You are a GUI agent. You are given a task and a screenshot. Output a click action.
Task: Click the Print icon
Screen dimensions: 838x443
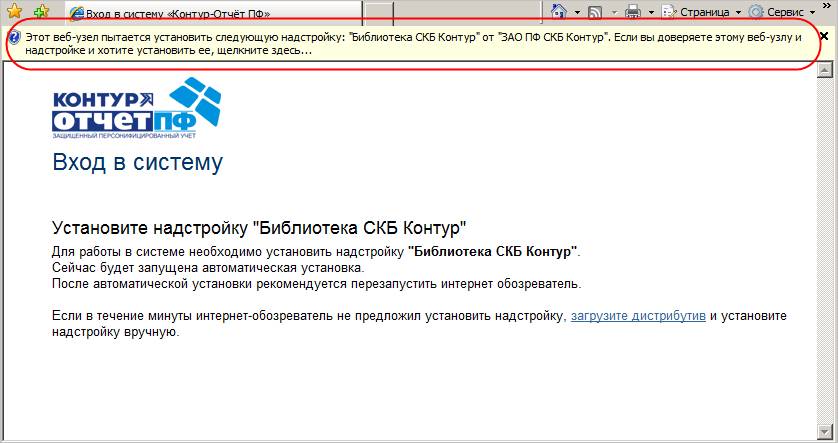(x=633, y=12)
